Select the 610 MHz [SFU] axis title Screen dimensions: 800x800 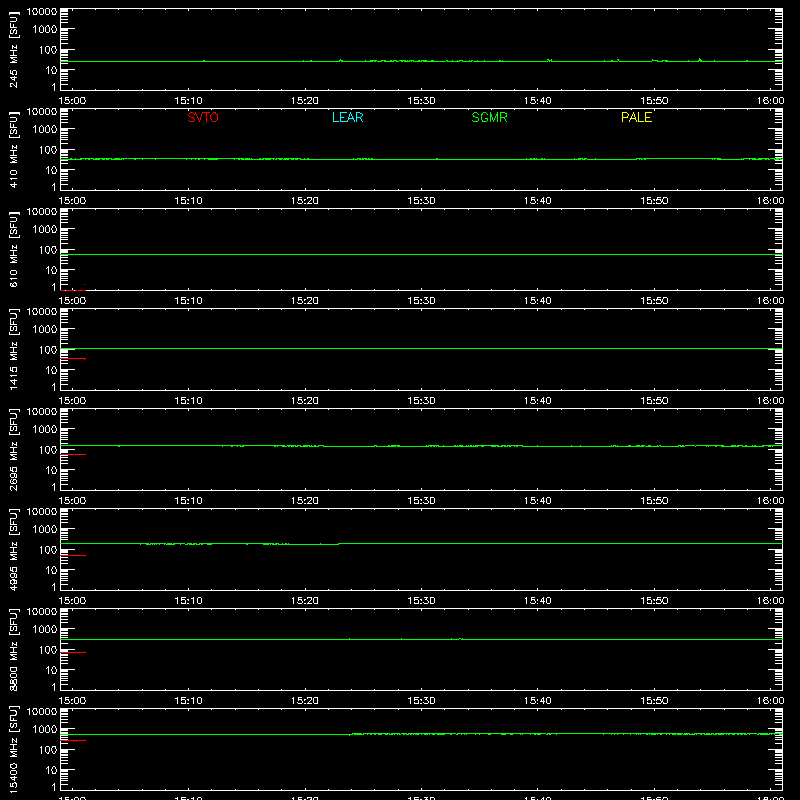click(x=13, y=249)
